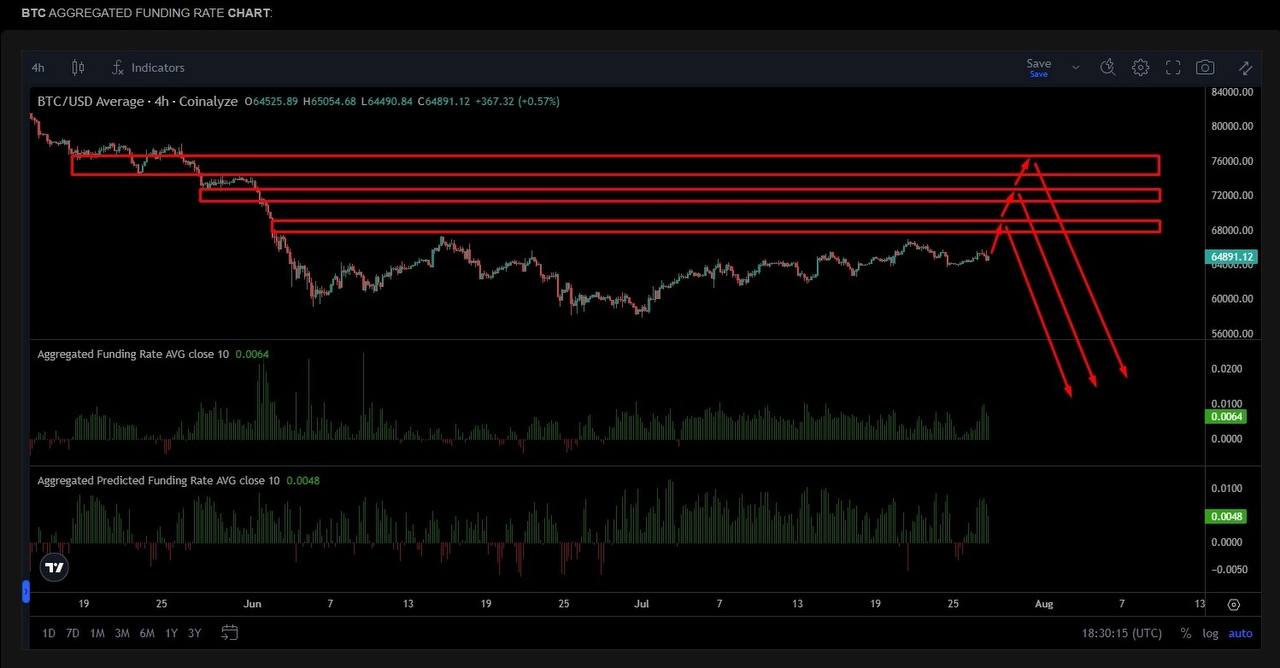Open the drawing tools icon at top right
This screenshot has width=1280, height=668.
coord(1245,68)
